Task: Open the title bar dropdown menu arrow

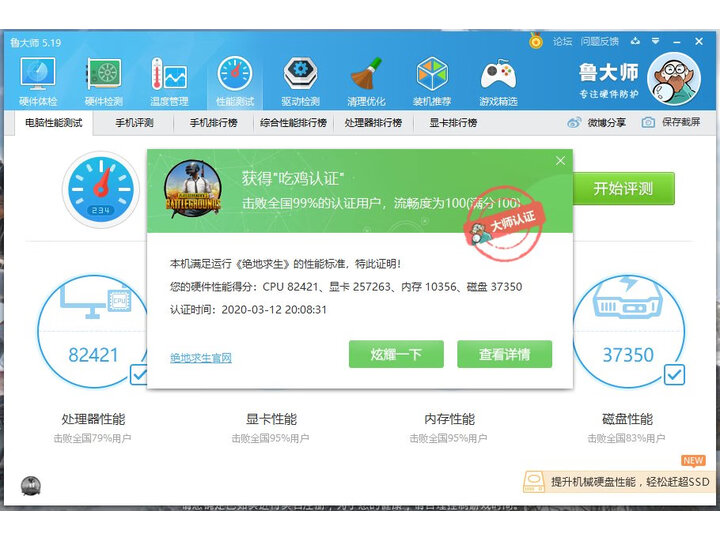Action: tap(656, 41)
